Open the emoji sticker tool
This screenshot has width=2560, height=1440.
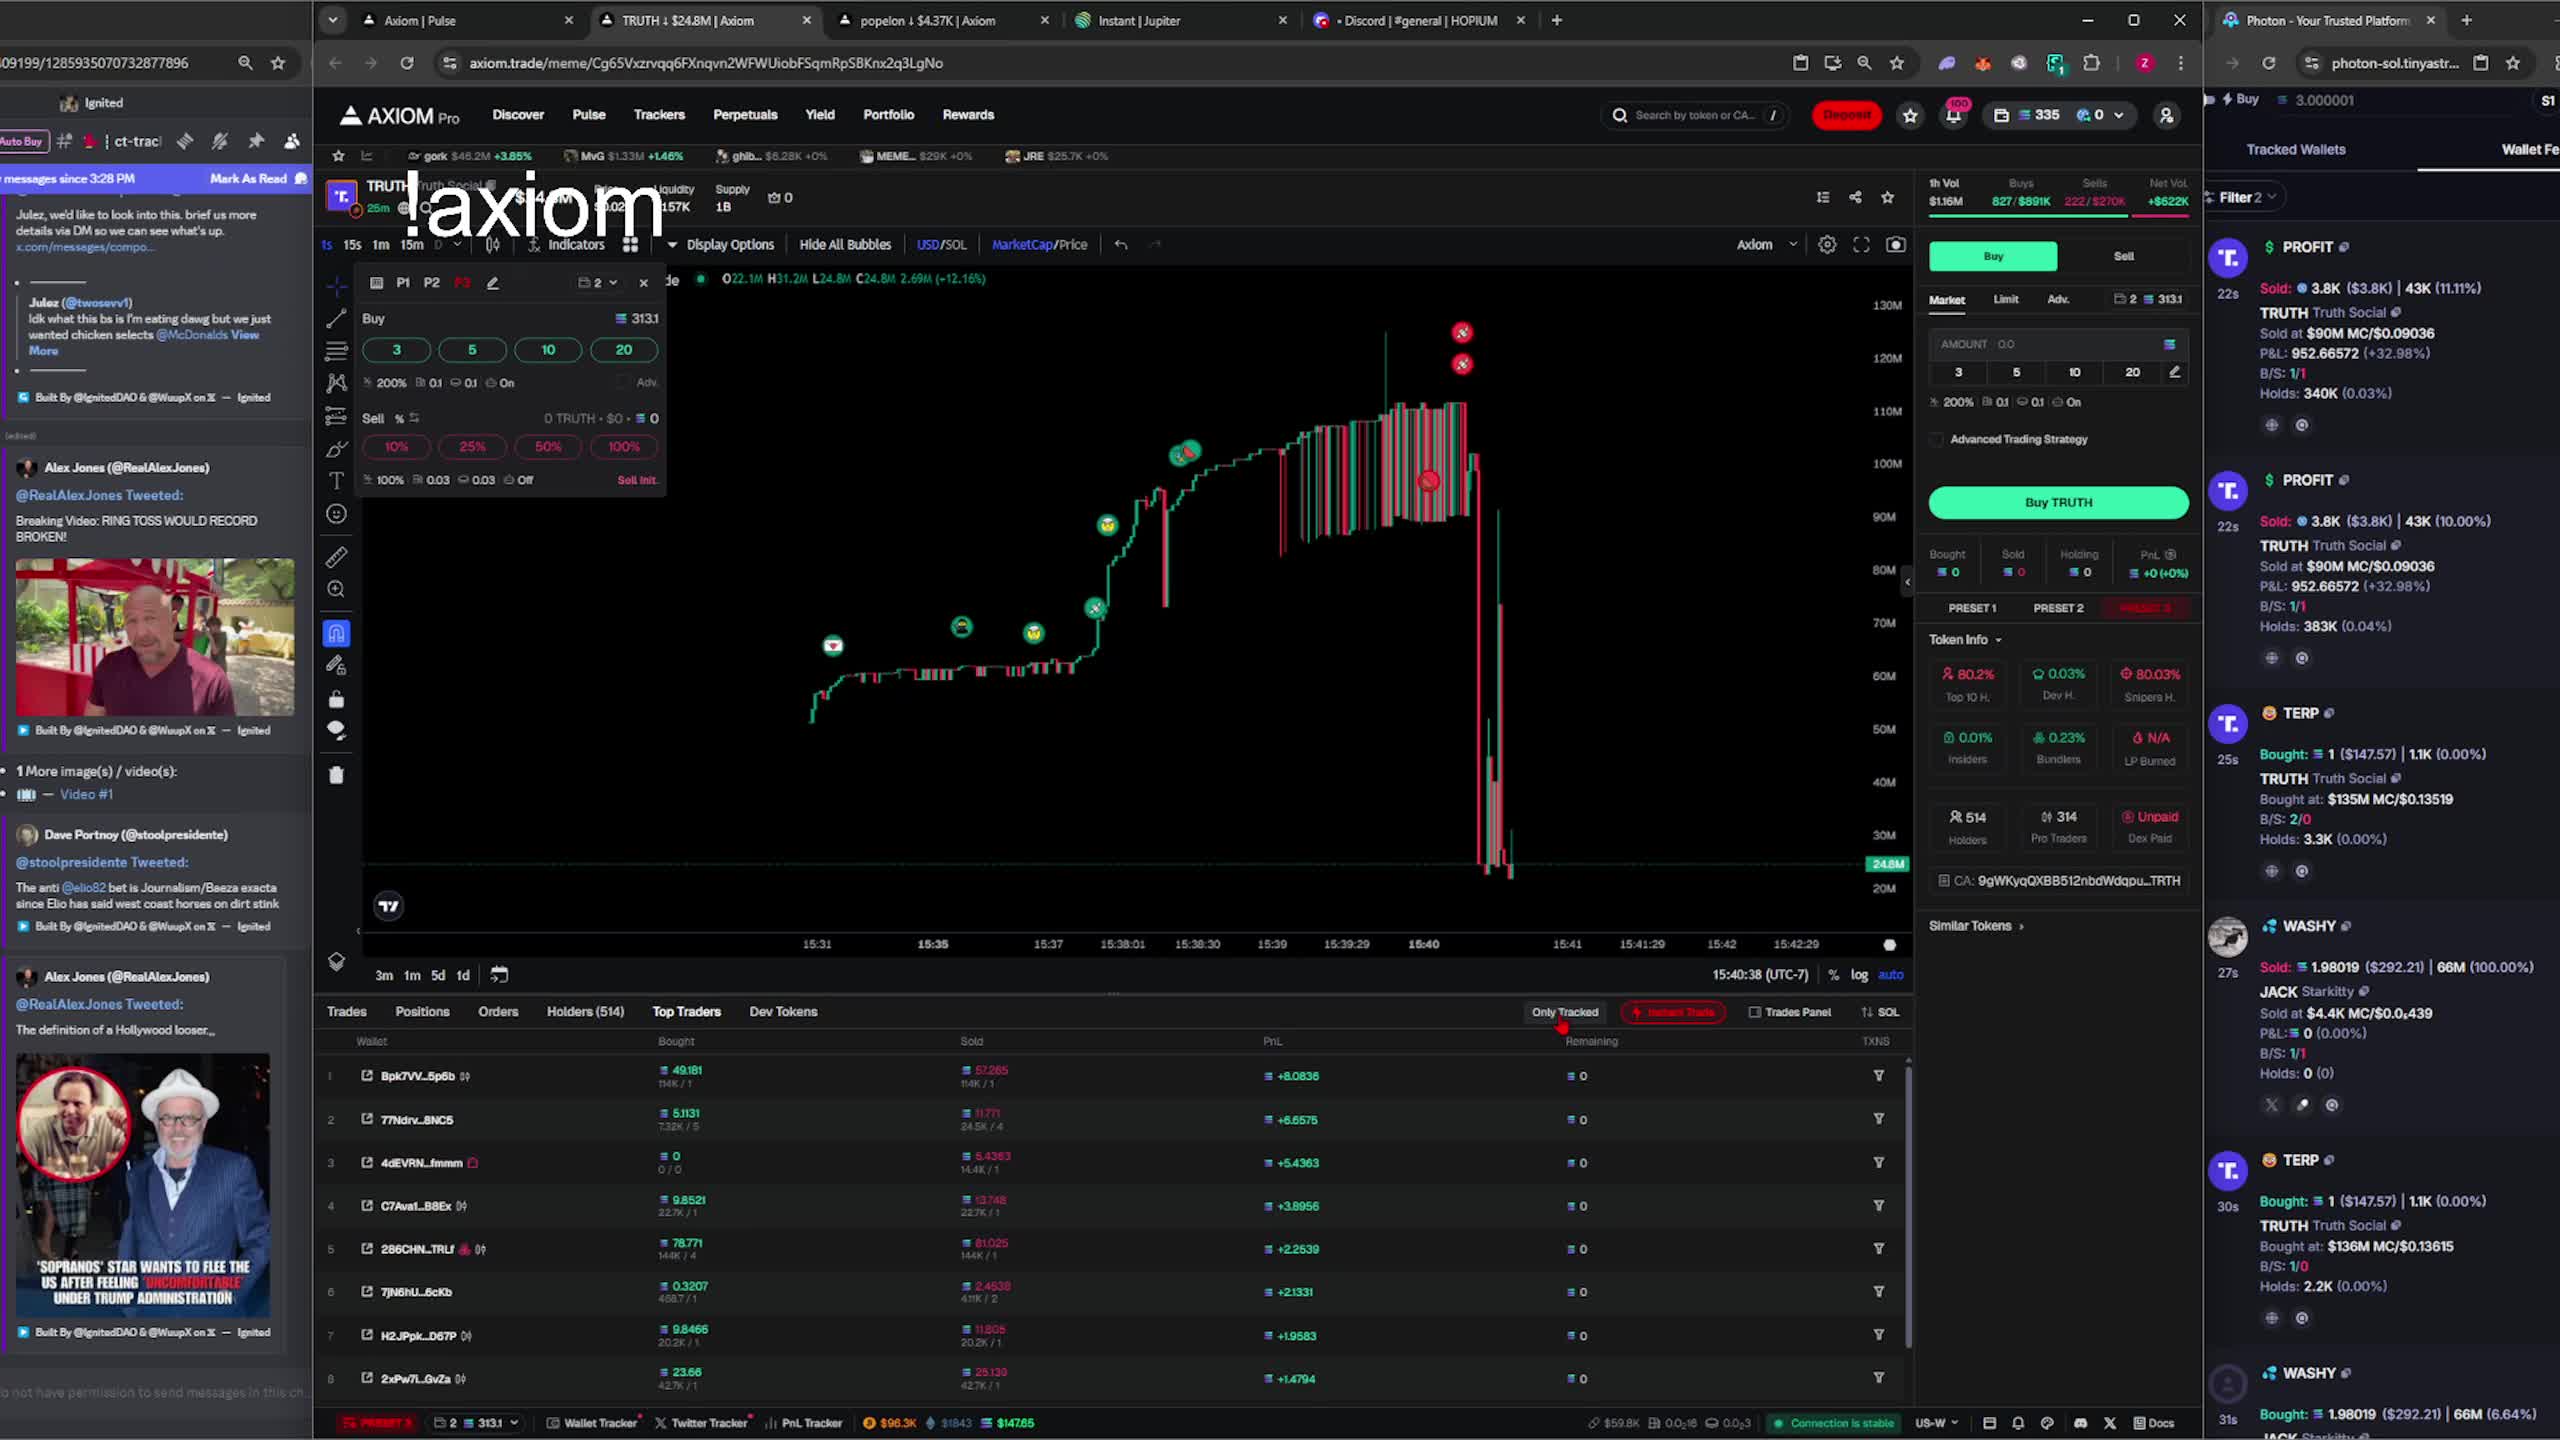click(336, 514)
